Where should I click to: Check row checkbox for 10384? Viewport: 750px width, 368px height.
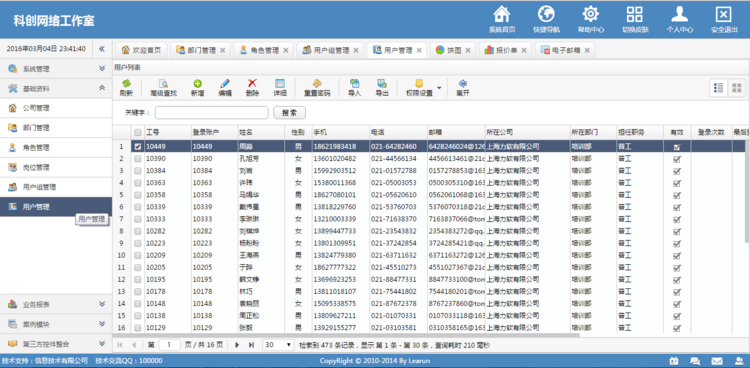click(x=138, y=171)
